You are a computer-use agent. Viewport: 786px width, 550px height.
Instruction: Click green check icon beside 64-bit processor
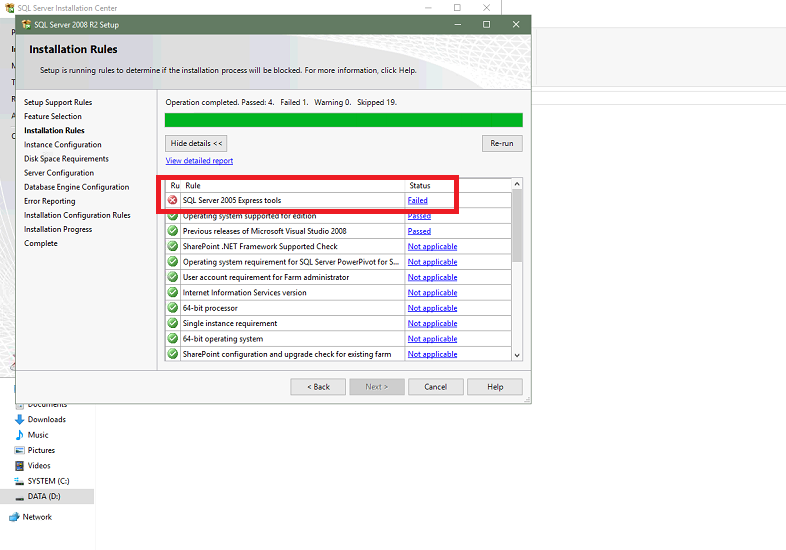click(x=172, y=308)
